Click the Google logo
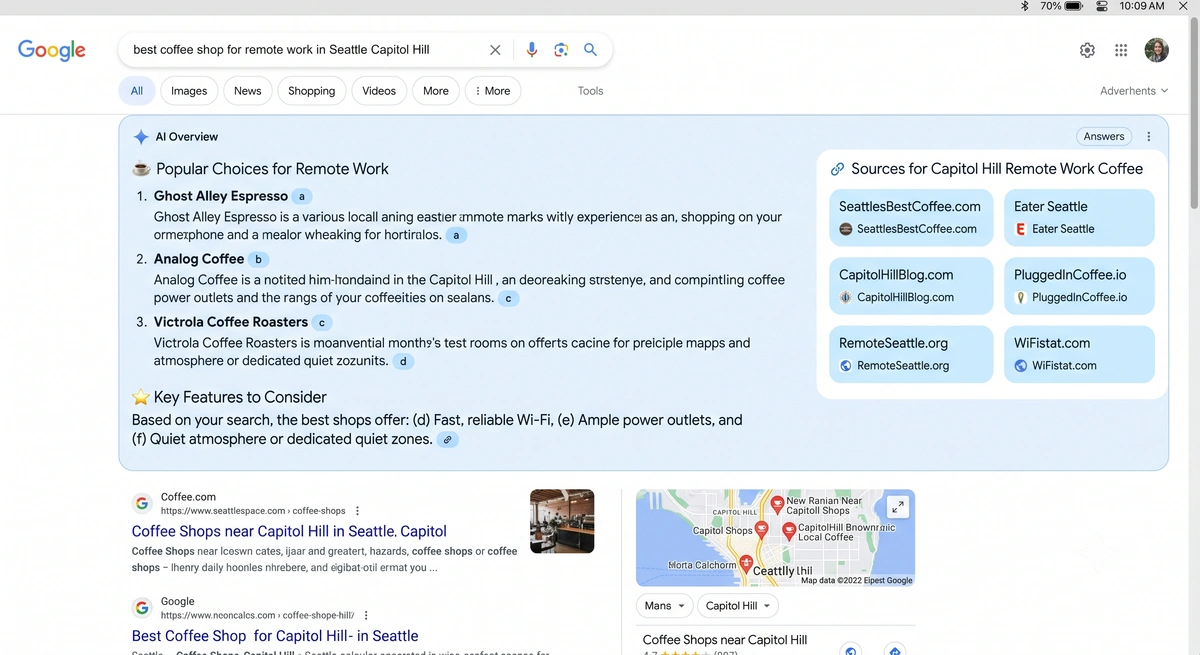The width and height of the screenshot is (1200, 655). pos(52,50)
